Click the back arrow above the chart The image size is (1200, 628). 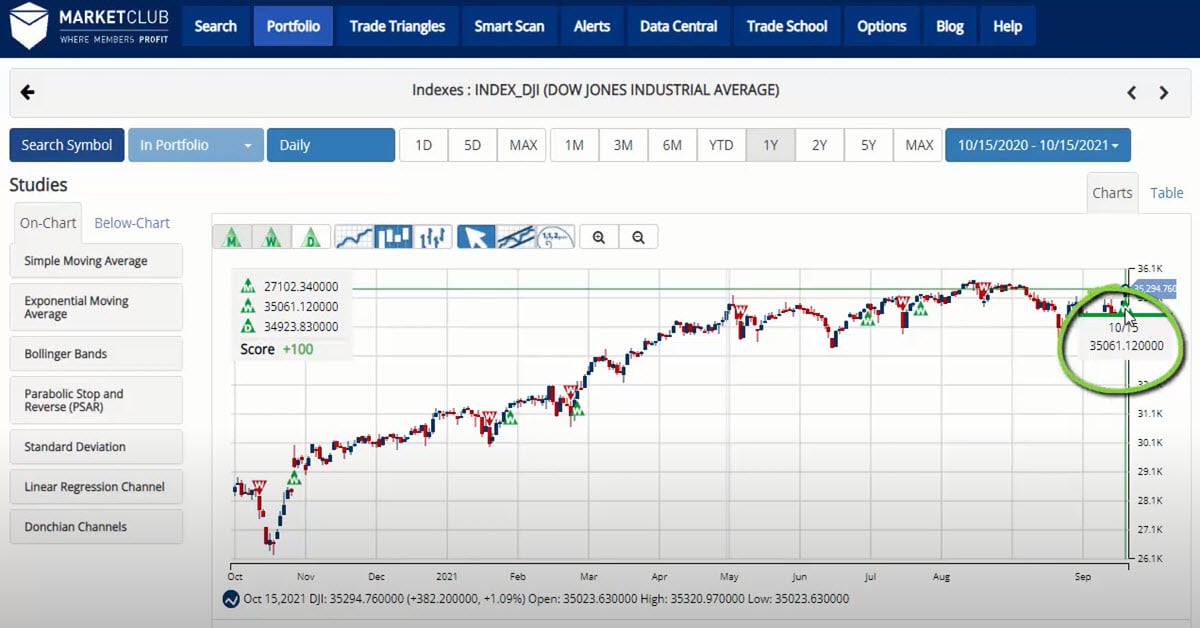pyautogui.click(x=27, y=91)
